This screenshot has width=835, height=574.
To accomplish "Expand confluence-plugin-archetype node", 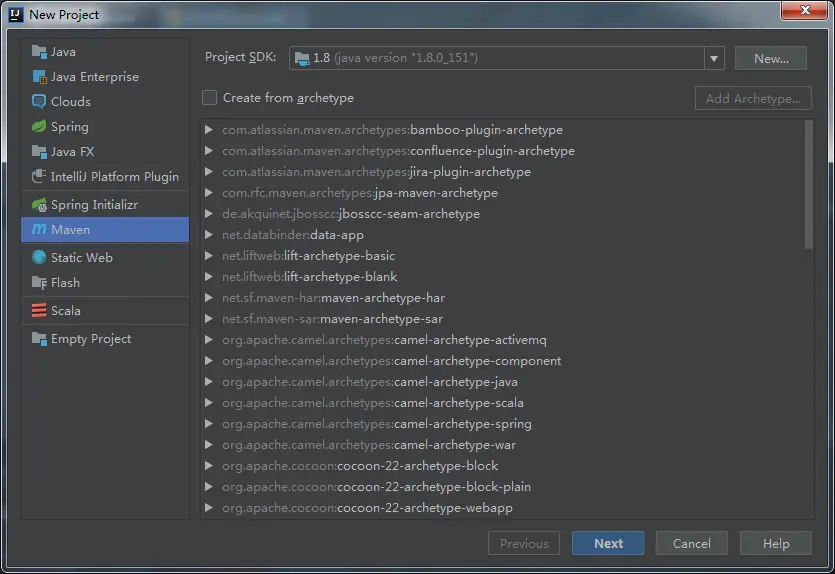I will coord(209,151).
